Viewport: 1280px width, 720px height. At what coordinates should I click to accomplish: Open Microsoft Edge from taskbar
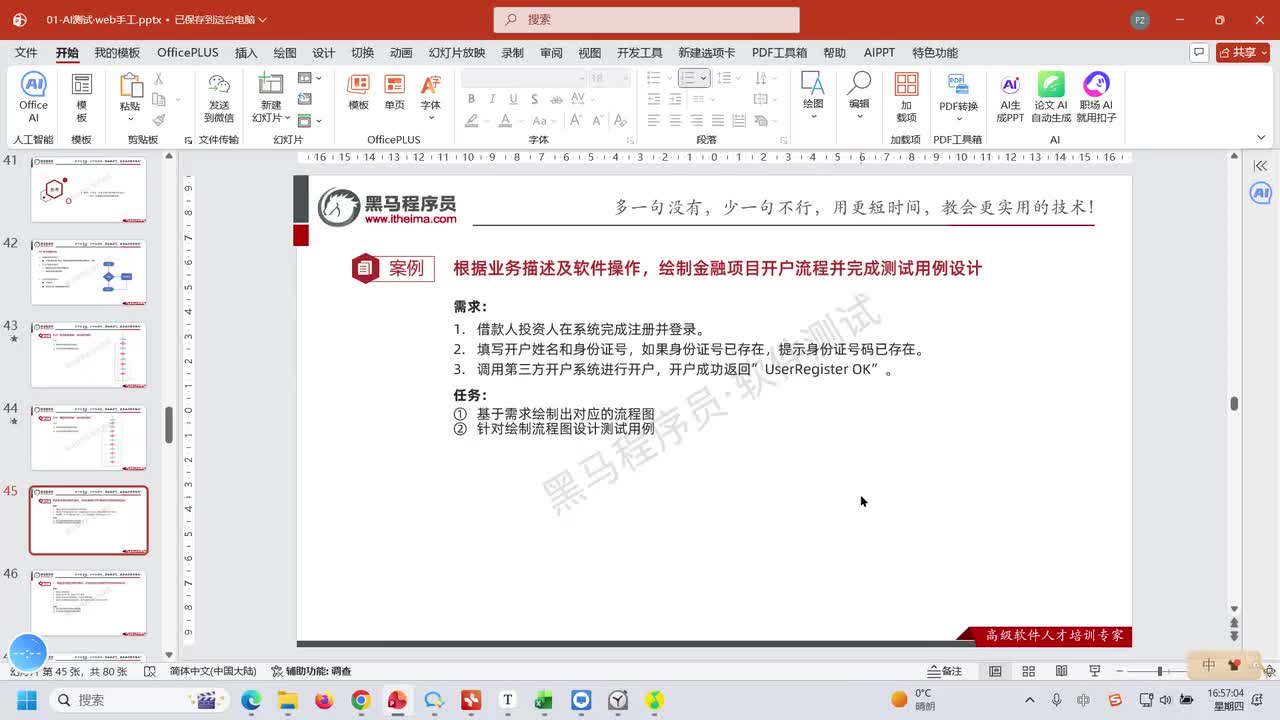[250, 700]
